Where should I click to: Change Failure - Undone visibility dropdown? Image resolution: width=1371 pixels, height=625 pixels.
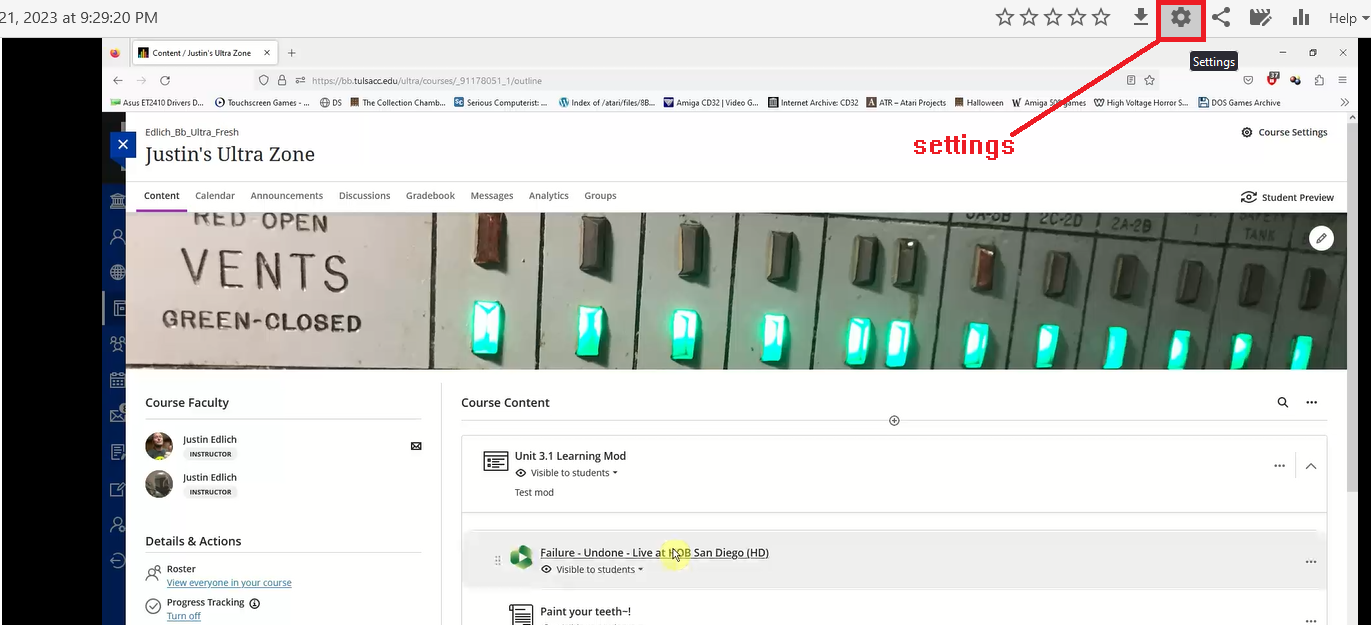tap(592, 569)
